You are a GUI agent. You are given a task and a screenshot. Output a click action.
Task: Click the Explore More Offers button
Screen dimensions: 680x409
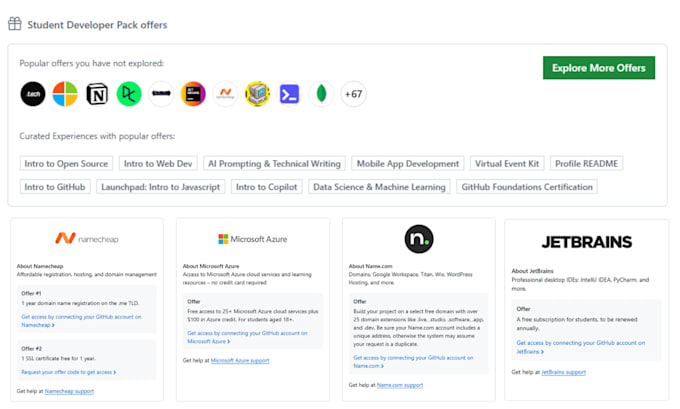click(599, 68)
